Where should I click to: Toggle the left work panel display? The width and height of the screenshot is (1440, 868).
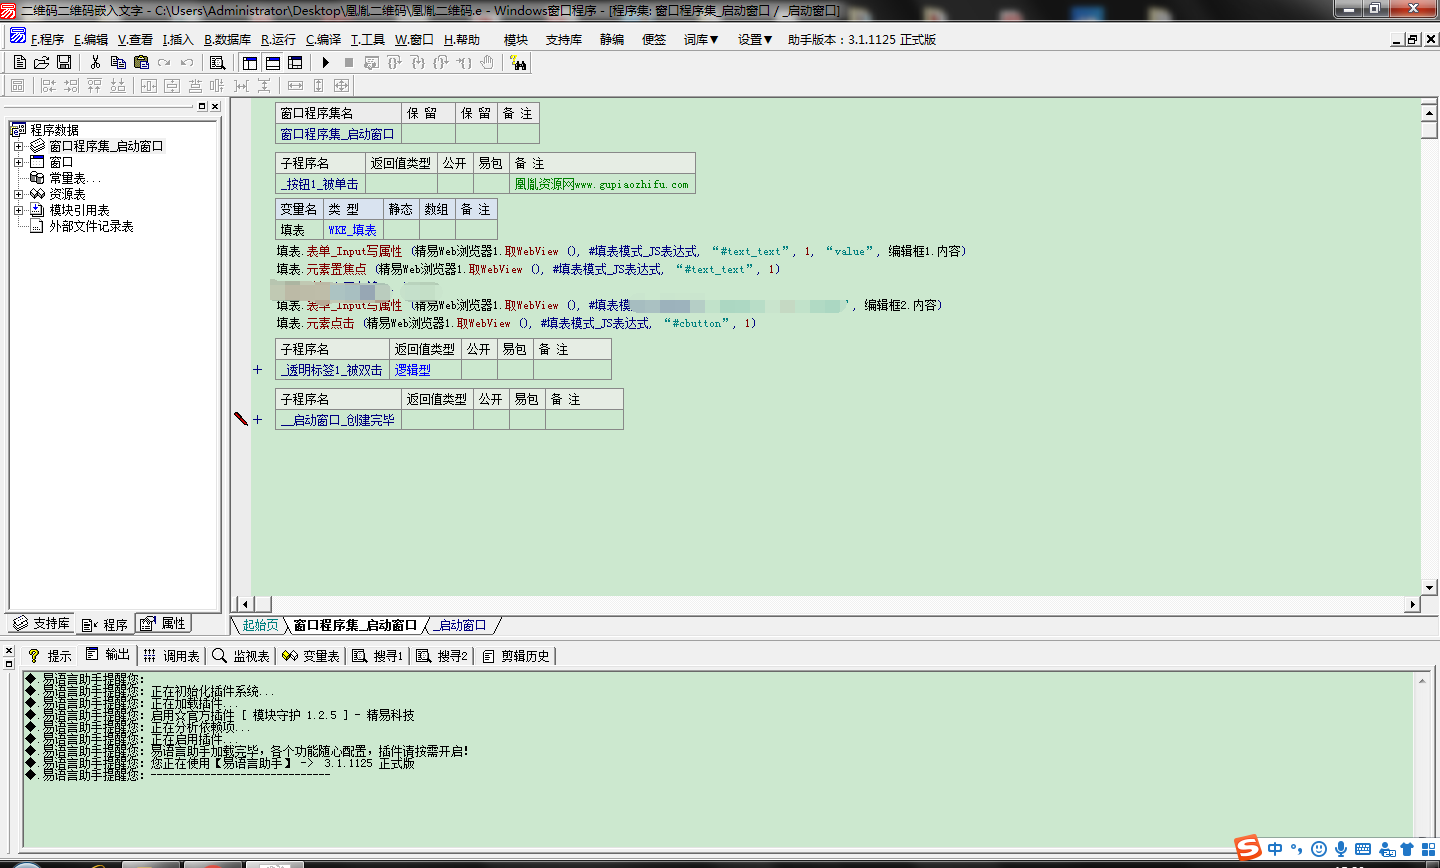click(249, 62)
